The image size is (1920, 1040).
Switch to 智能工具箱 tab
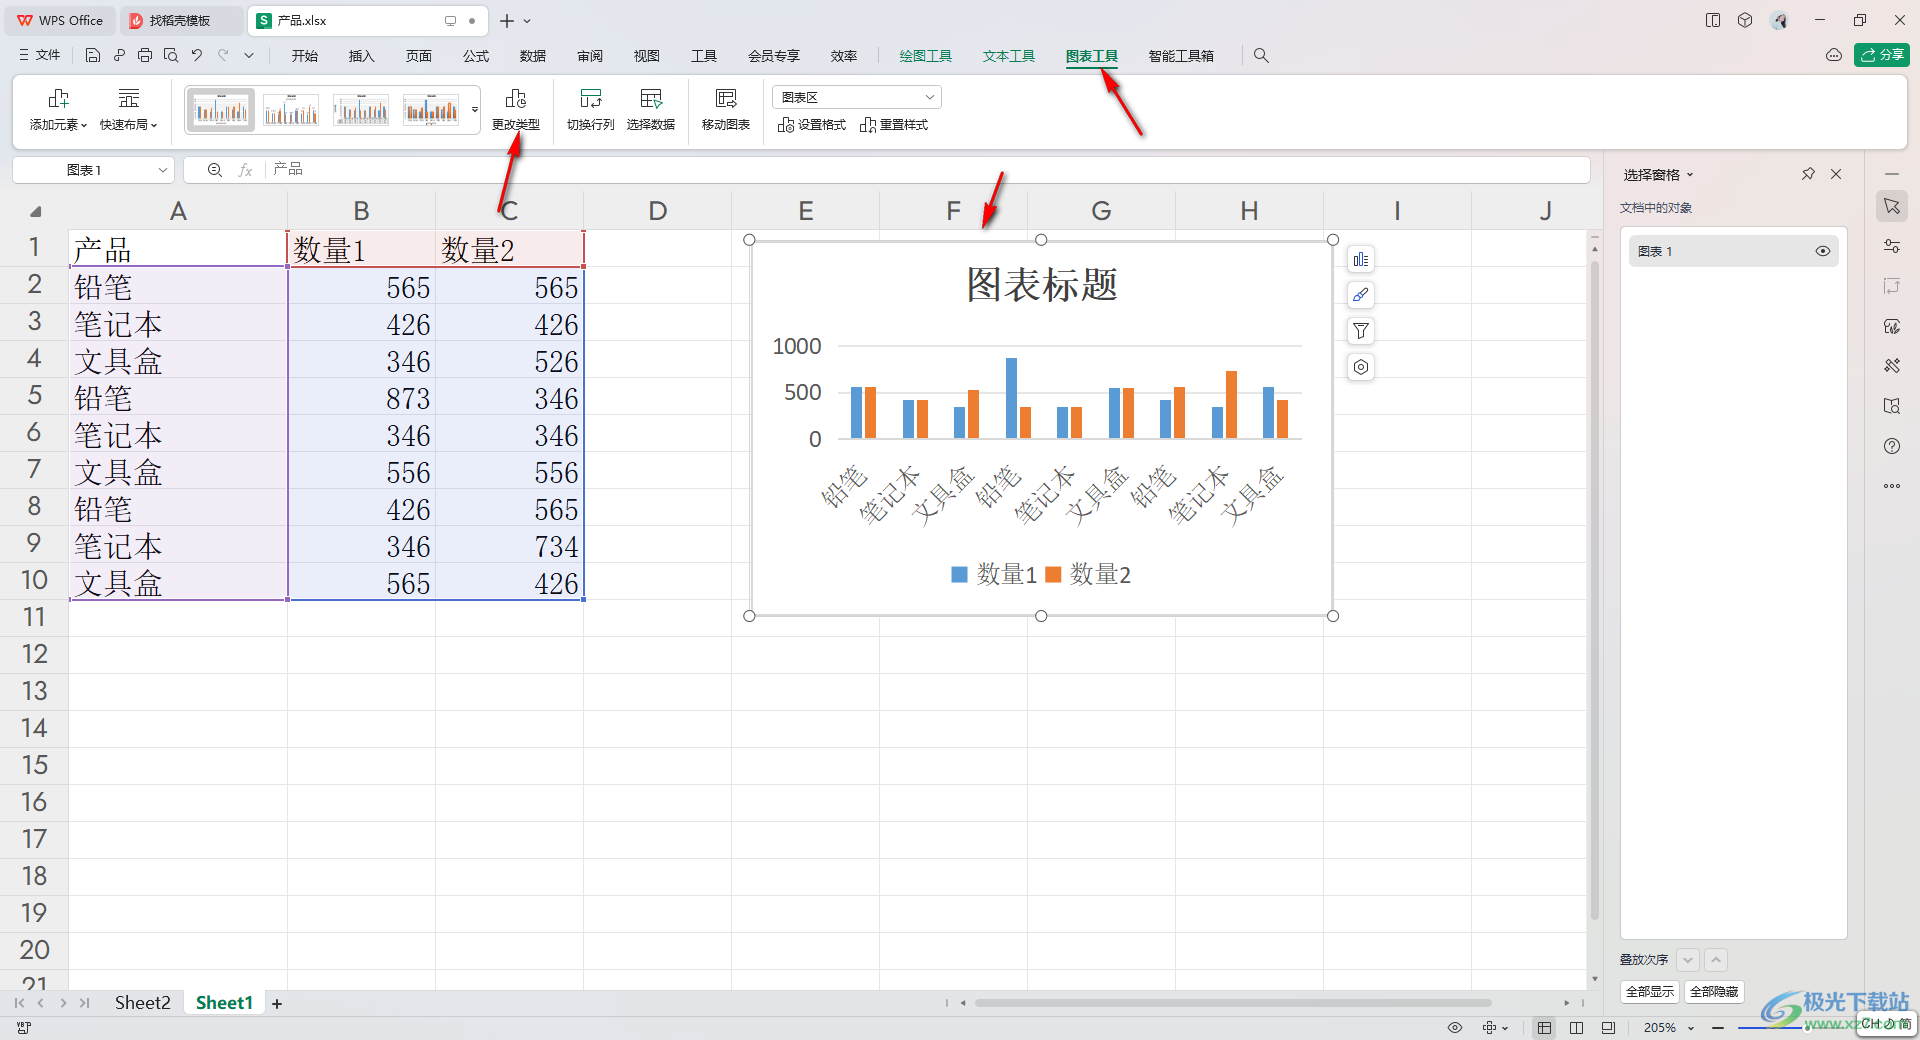click(1181, 56)
